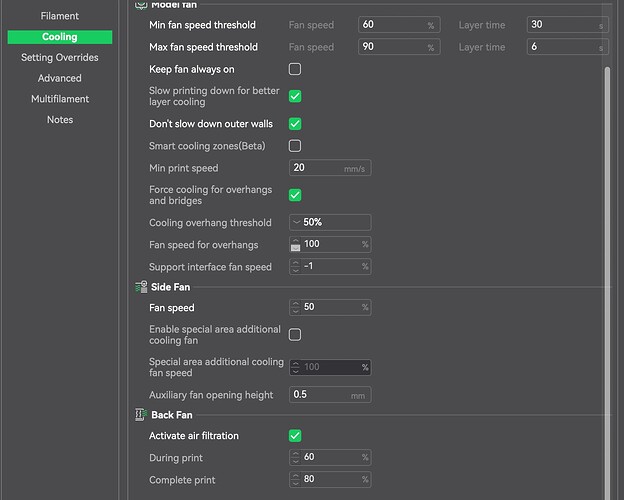The width and height of the screenshot is (624, 500).
Task: Click spinner arrows on Side Fan speed
Action: point(296,308)
